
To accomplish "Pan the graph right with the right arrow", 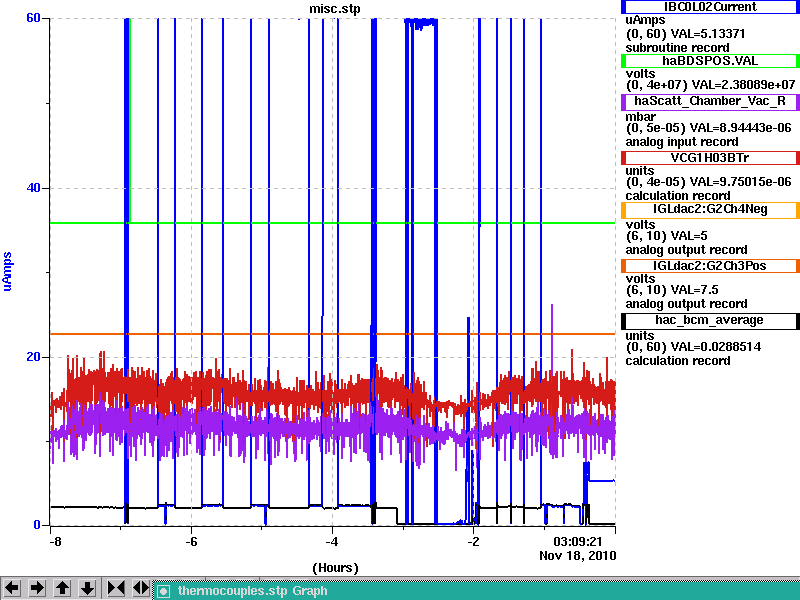I will tap(37, 588).
